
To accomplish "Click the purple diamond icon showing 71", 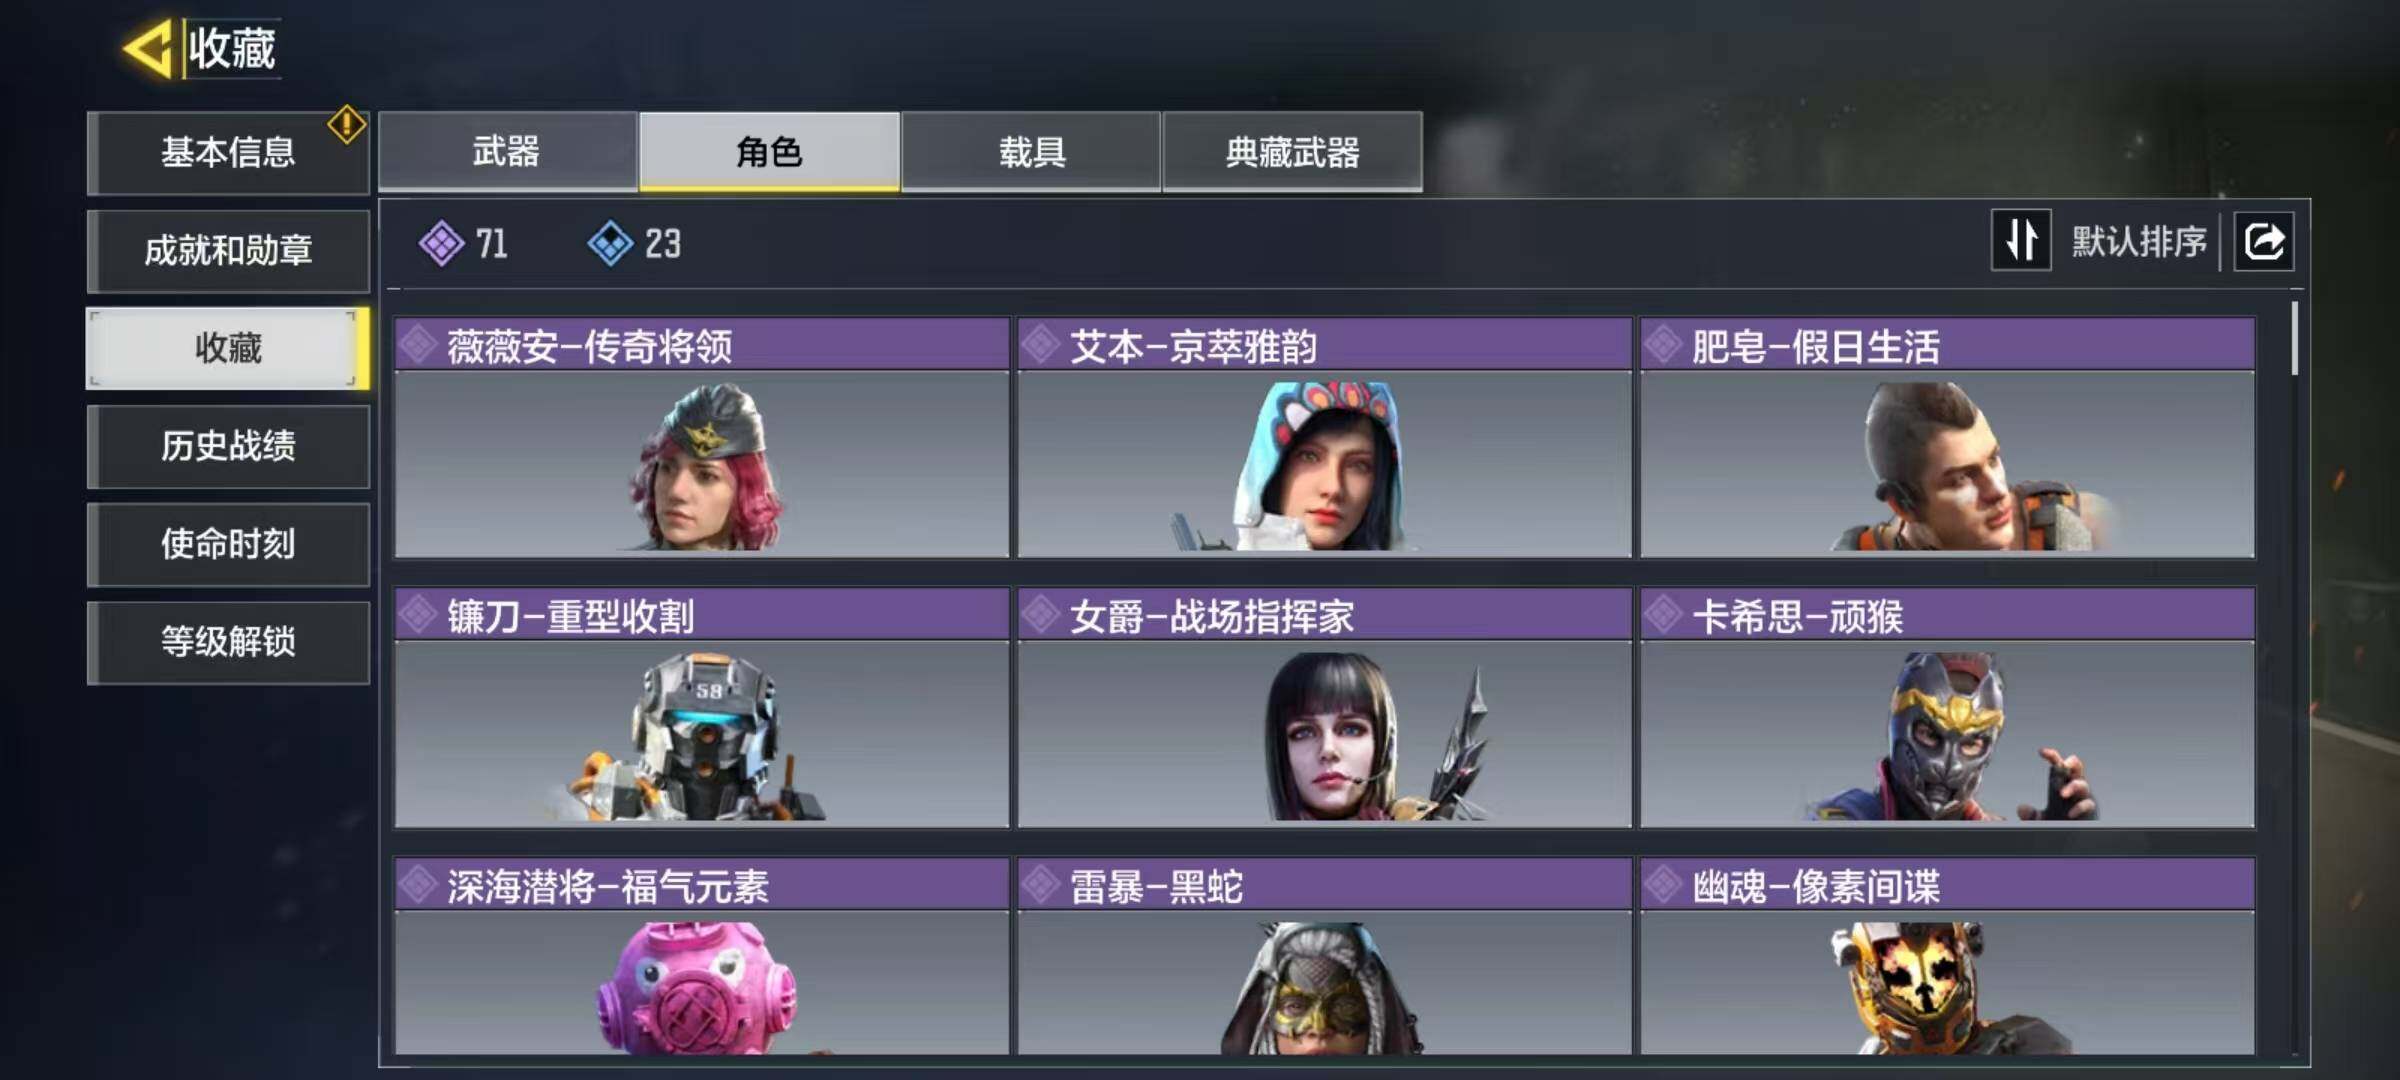I will click(441, 243).
